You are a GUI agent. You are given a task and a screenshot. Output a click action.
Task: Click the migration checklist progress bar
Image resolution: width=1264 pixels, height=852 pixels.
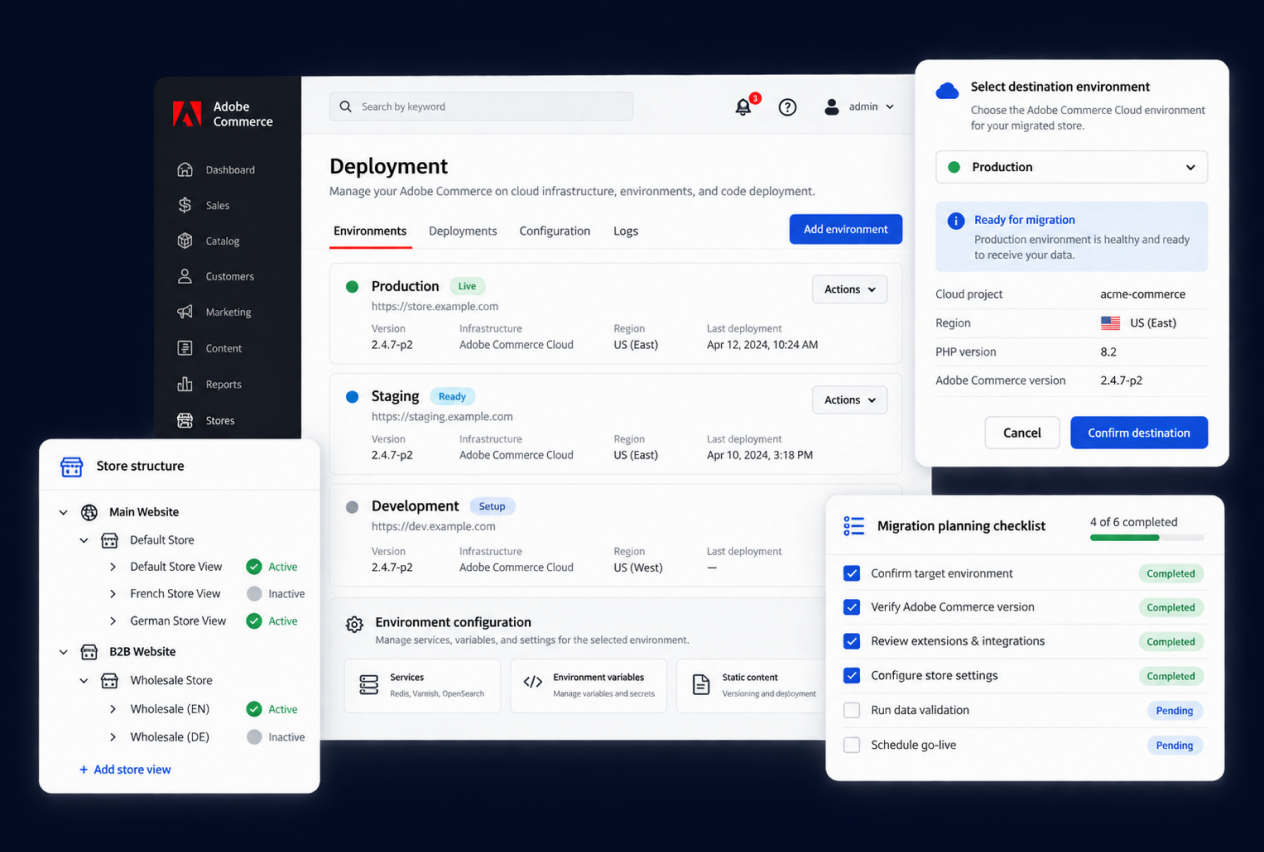point(1147,538)
